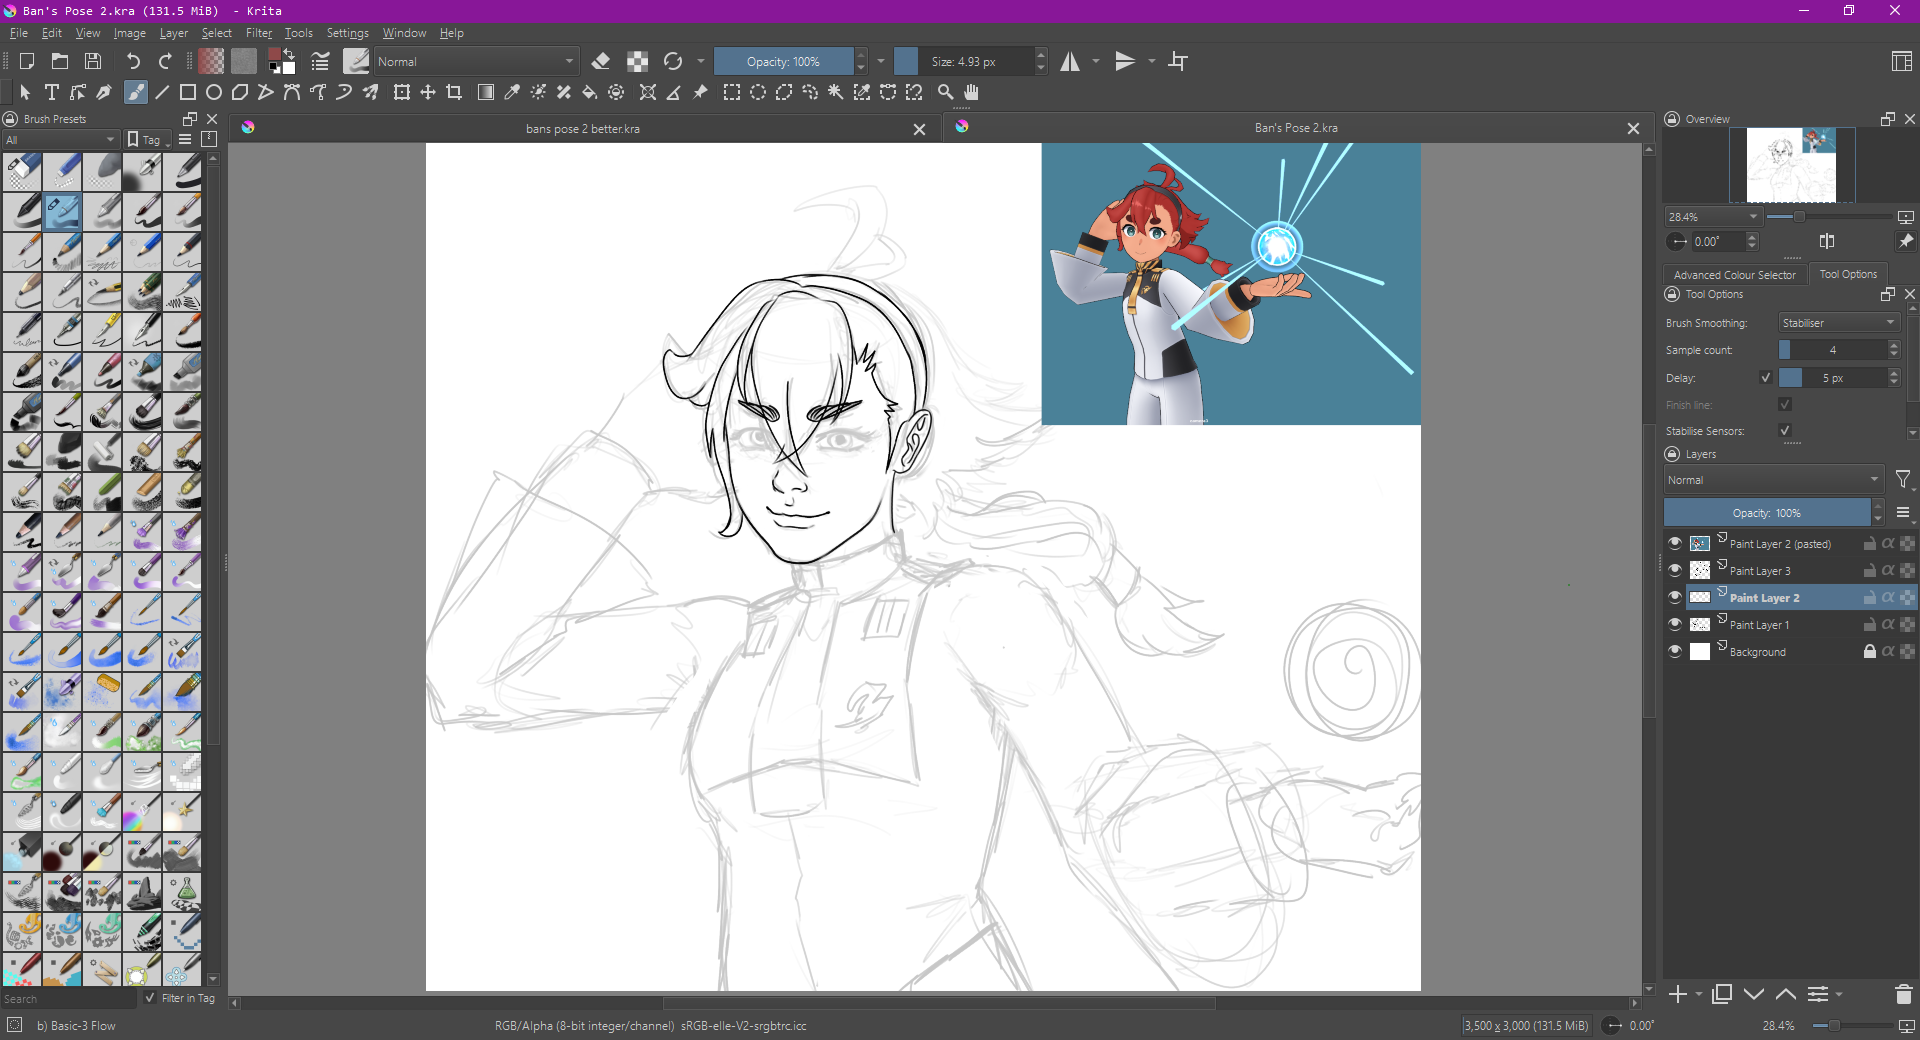Screen dimensions: 1920x1040
Task: Click the Open file folder icon
Action: coord(60,61)
